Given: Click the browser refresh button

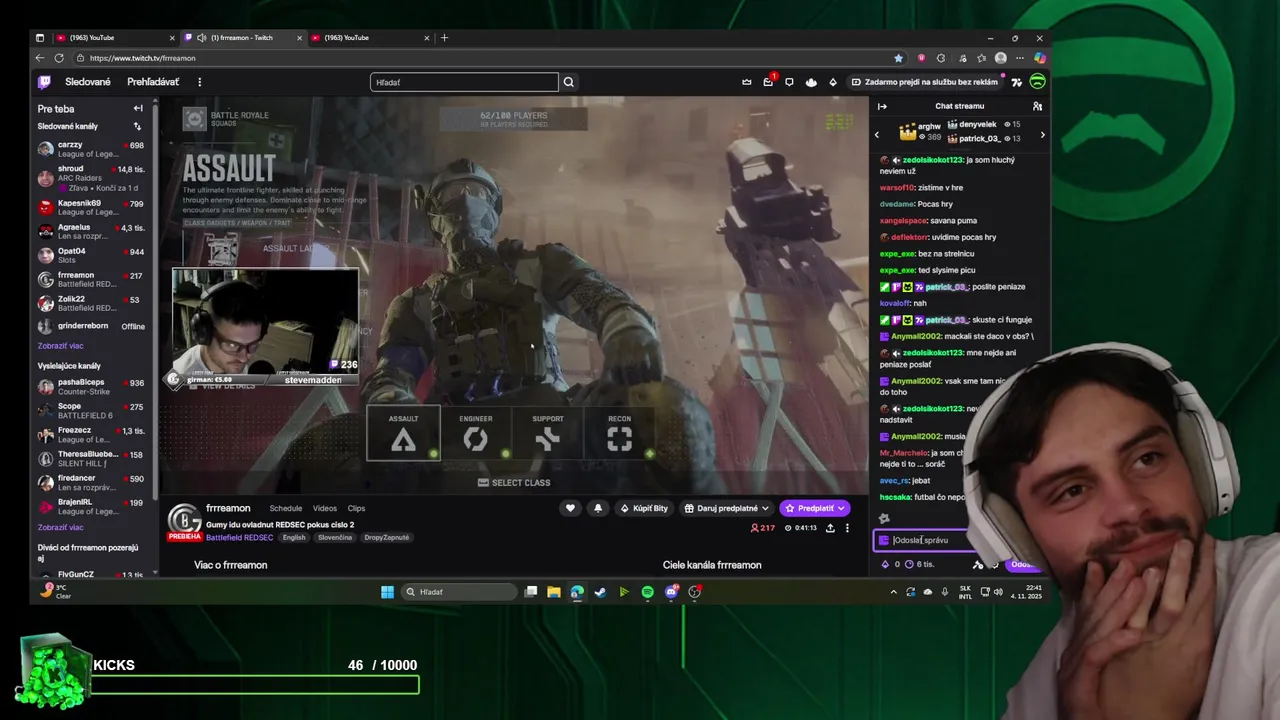Looking at the screenshot, I should coord(59,58).
